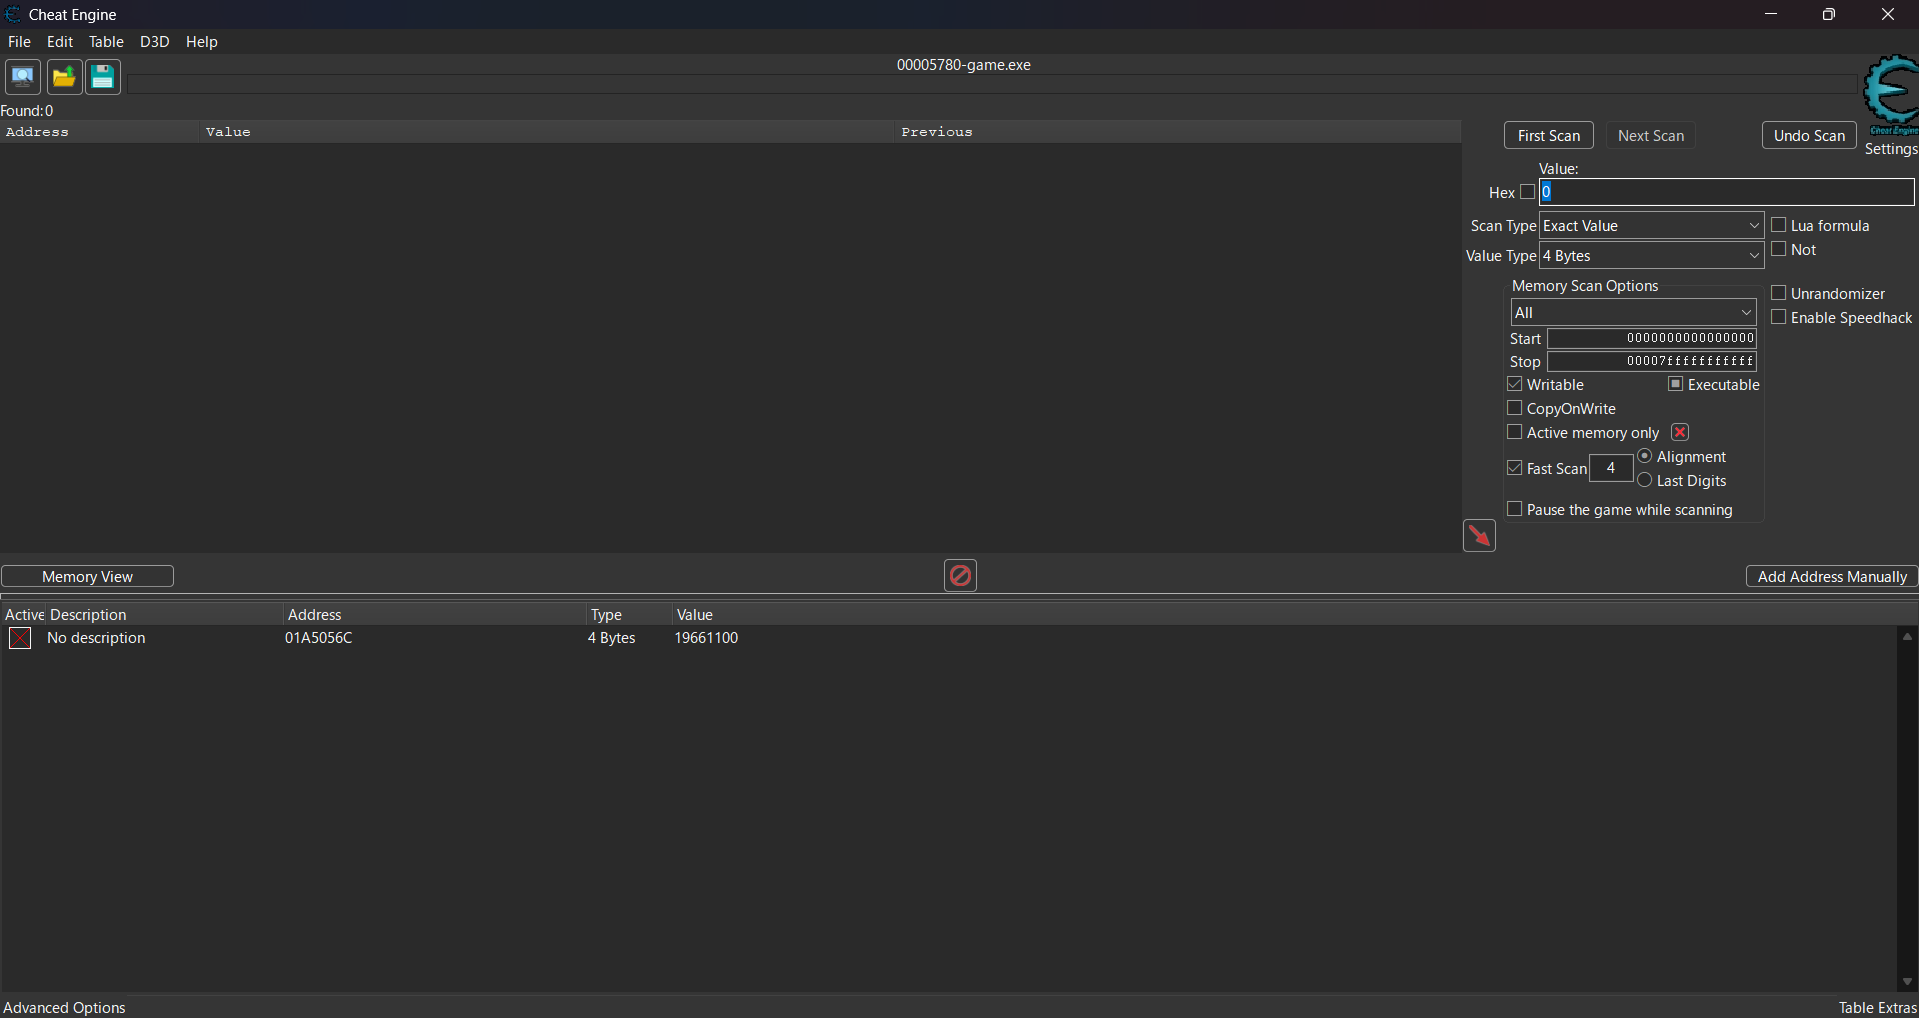This screenshot has width=1919, height=1018.
Task: Open the Value Type 4 Bytes dropdown
Action: 1651,256
